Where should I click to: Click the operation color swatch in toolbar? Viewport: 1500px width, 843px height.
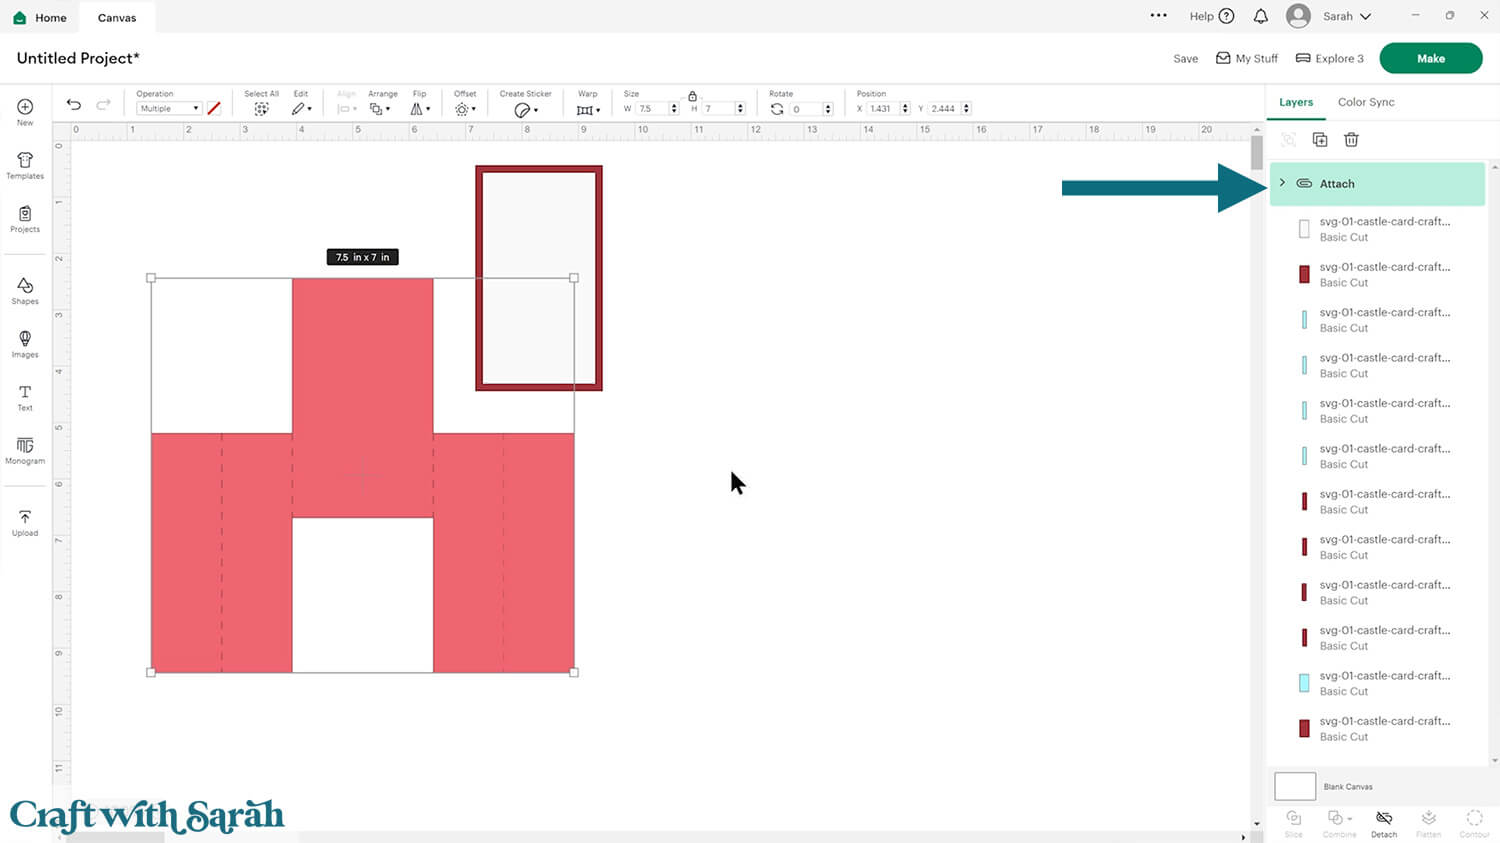pyautogui.click(x=213, y=108)
